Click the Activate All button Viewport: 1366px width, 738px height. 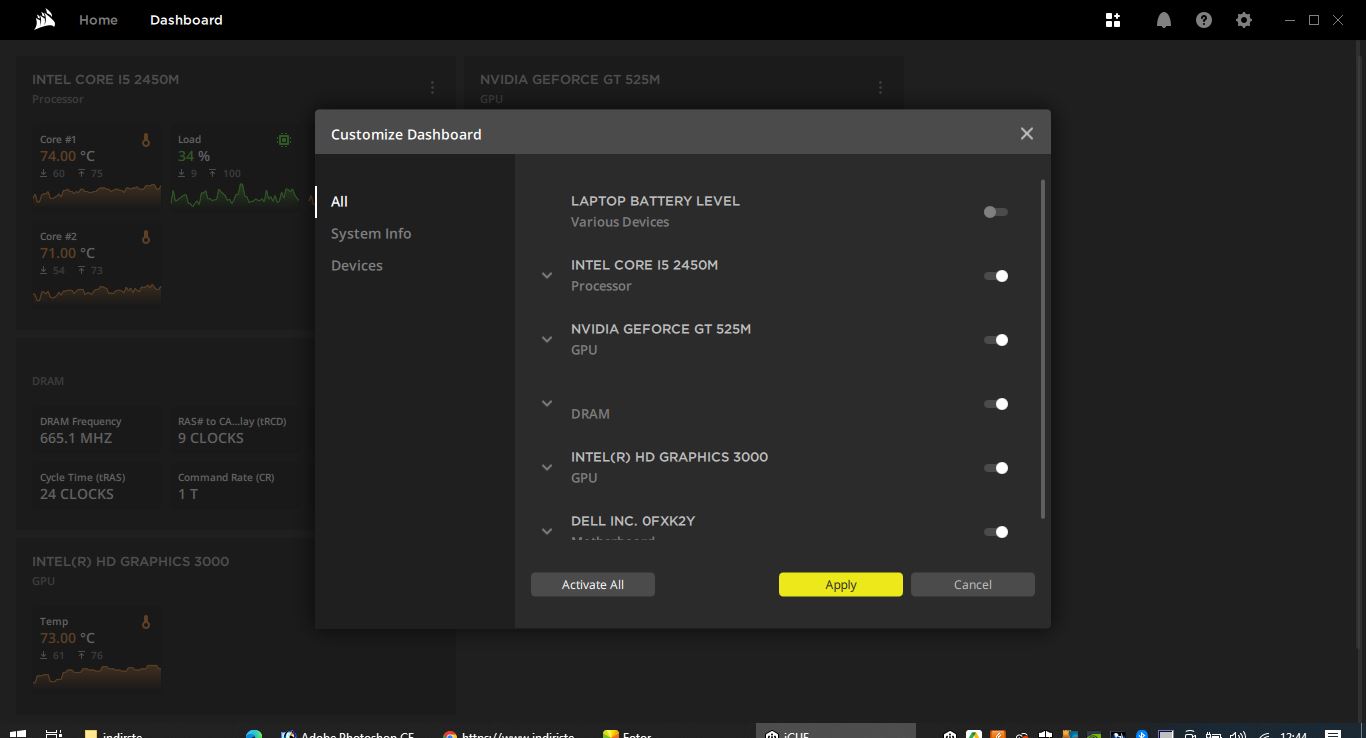coord(593,584)
